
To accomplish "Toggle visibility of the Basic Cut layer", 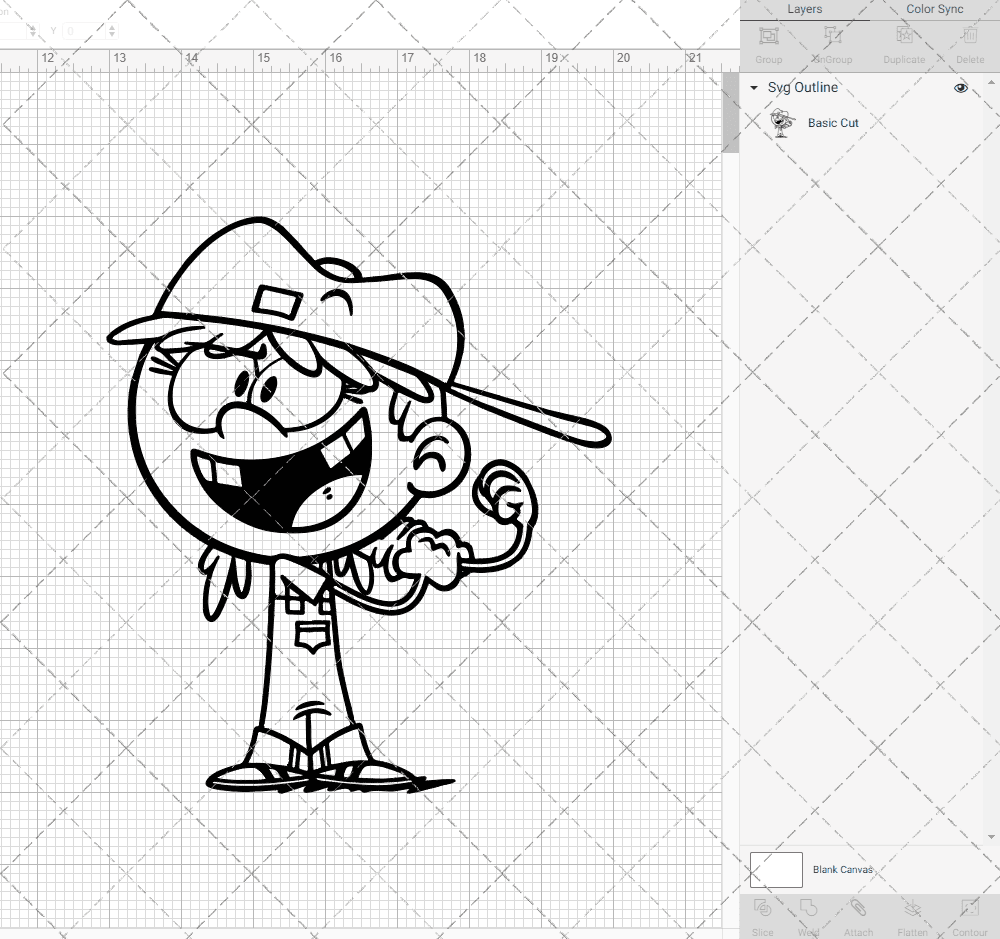I will pos(961,122).
